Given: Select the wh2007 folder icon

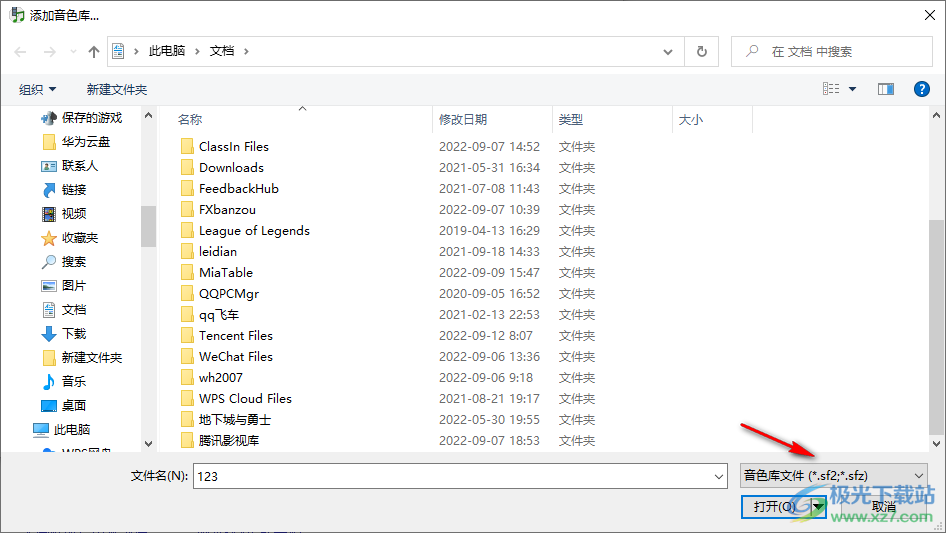Looking at the screenshot, I should 188,378.
